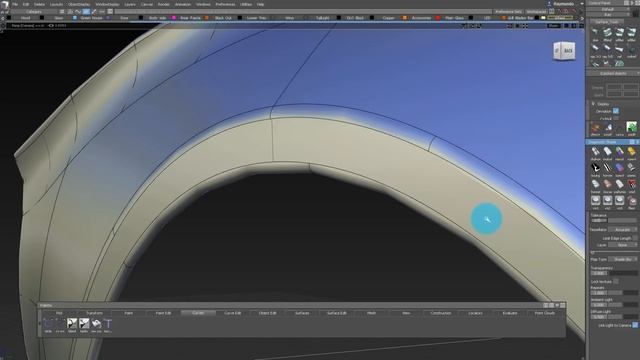Select the Hood layer button
The width and height of the screenshot is (640, 360).
click(26, 18)
